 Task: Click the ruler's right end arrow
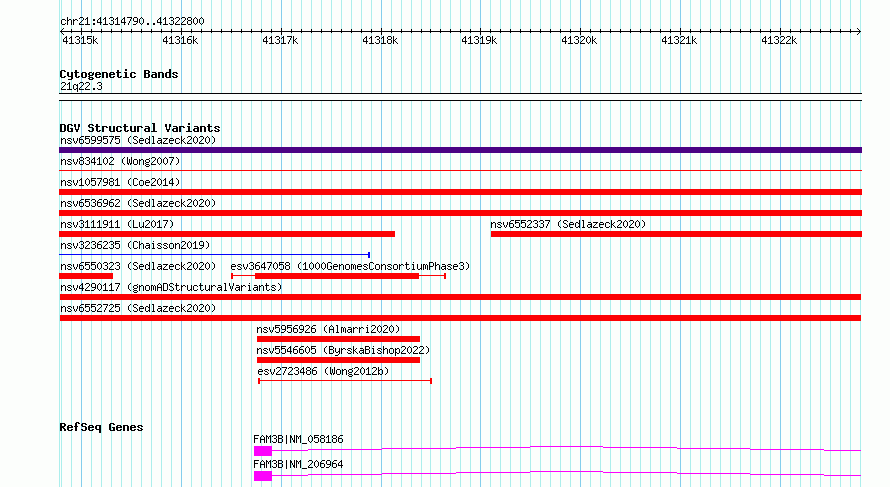859,31
